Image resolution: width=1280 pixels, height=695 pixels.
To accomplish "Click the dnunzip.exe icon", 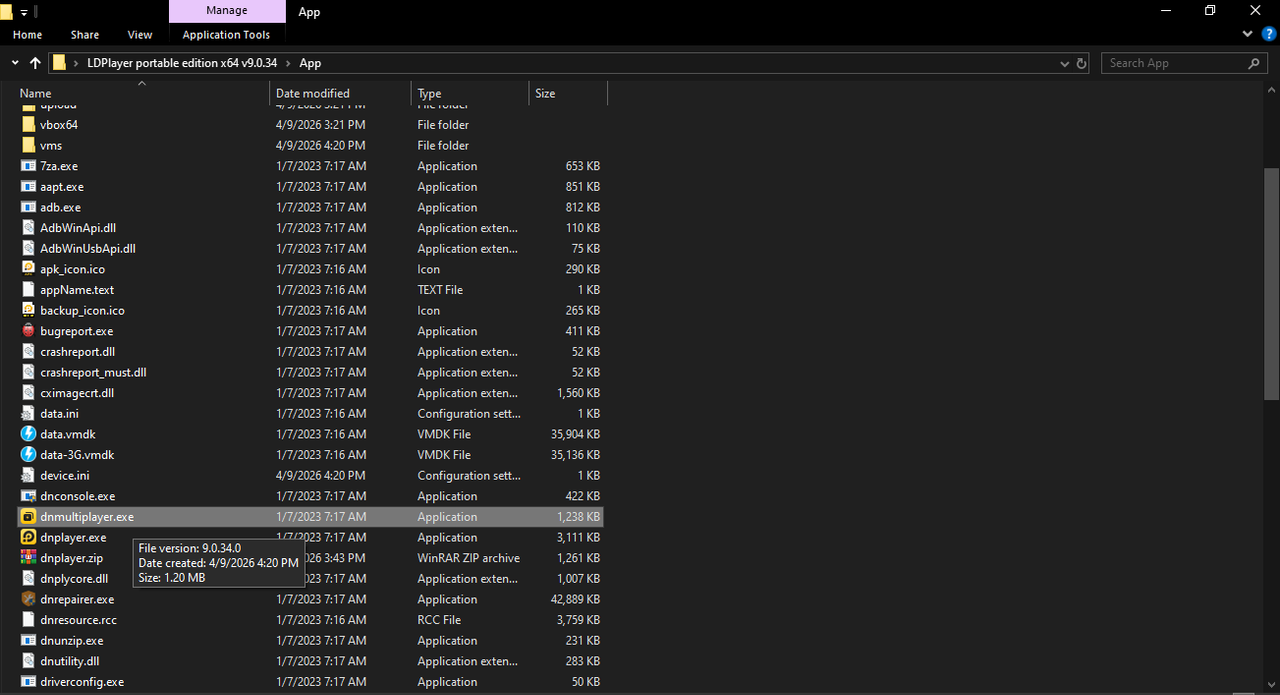I will coord(29,640).
